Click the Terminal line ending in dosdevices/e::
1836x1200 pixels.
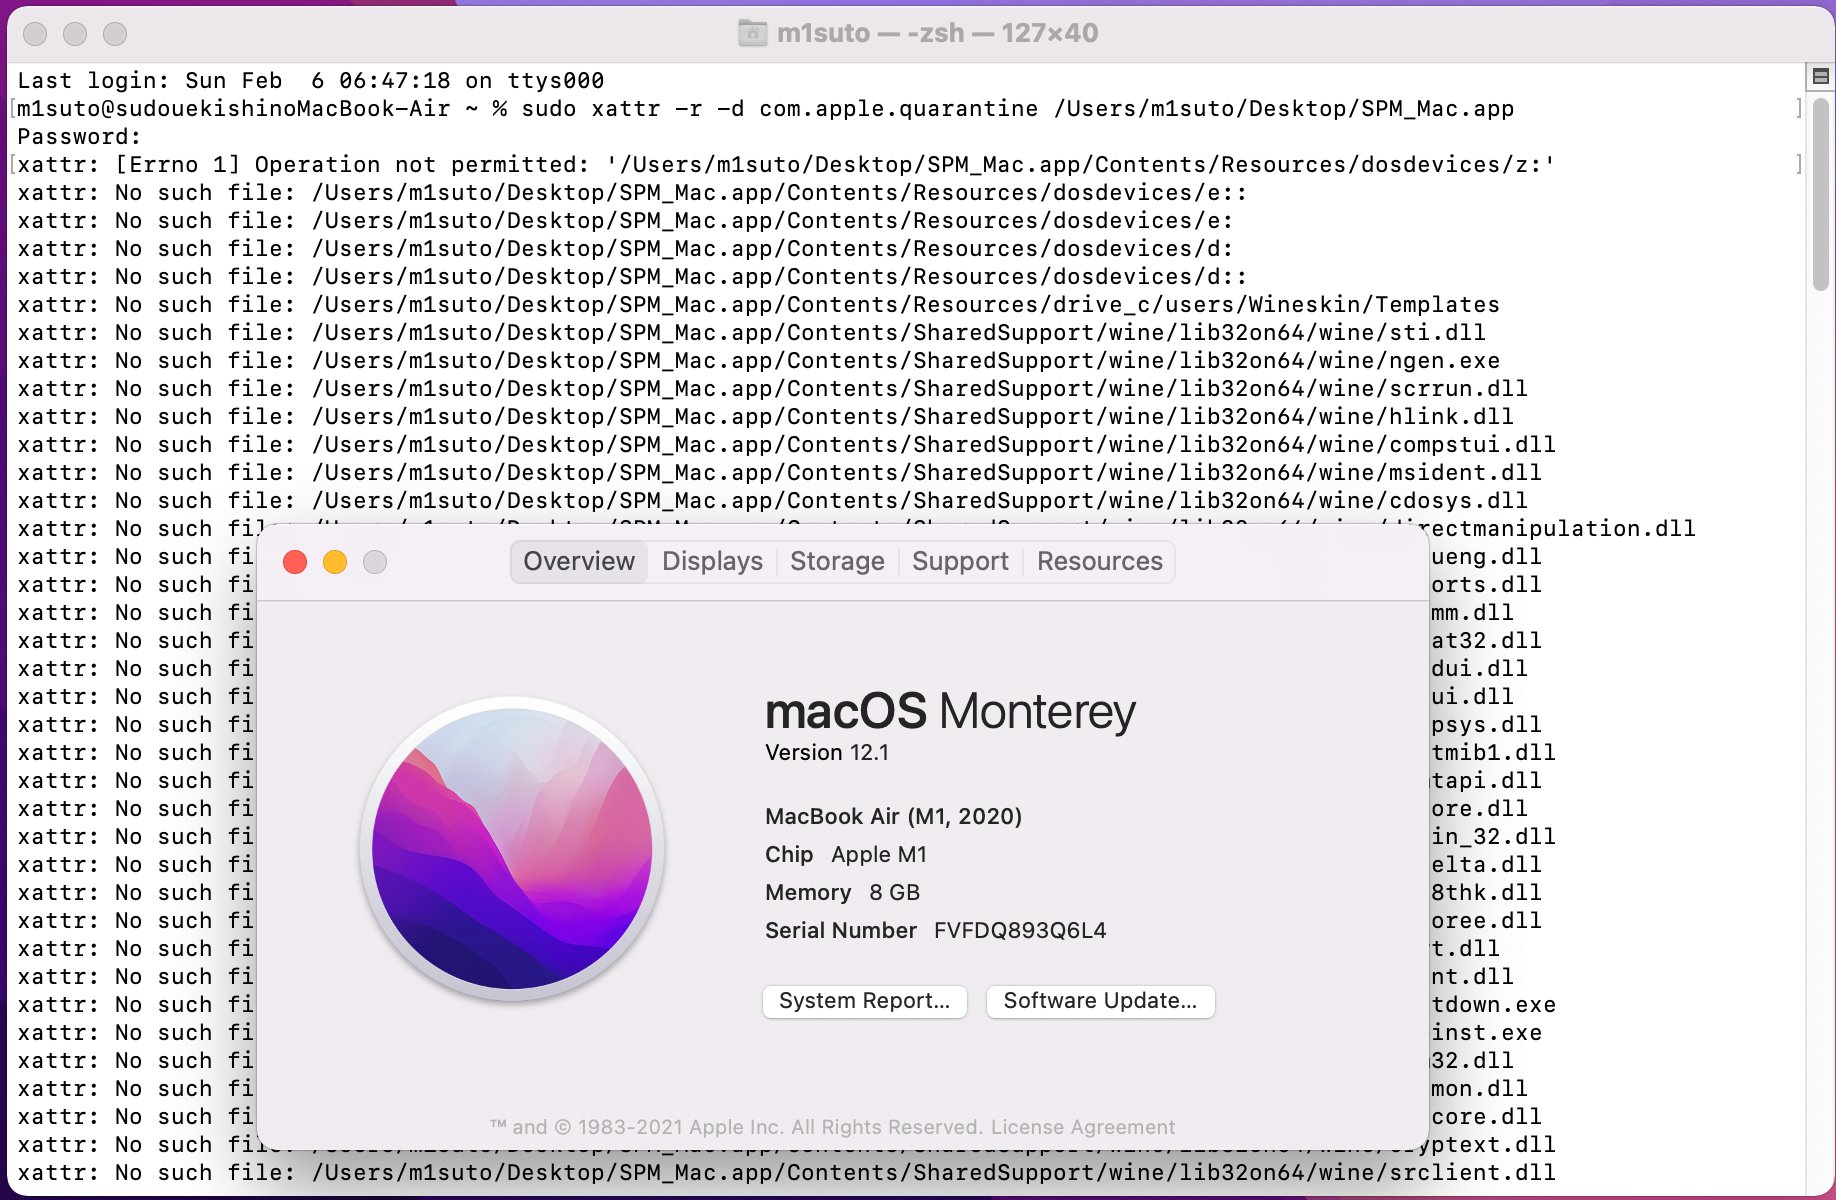coord(632,192)
